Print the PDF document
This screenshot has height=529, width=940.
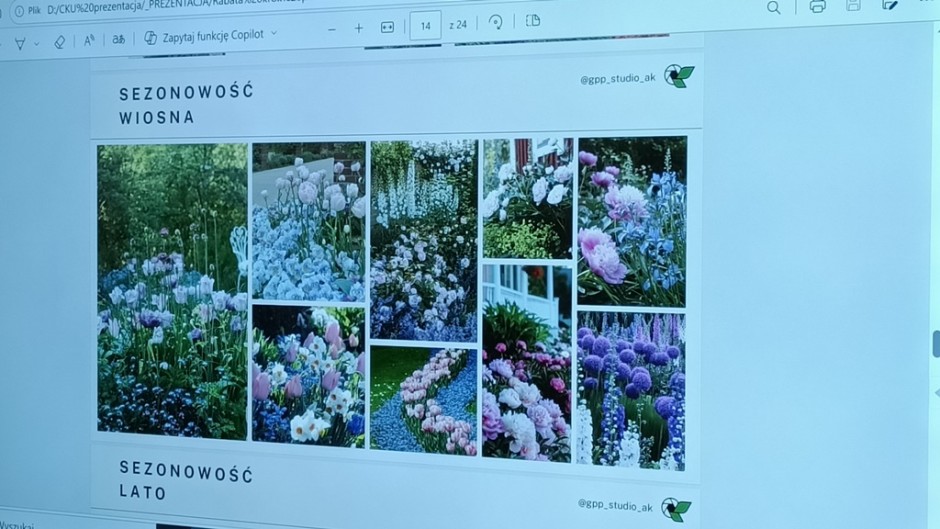[x=817, y=6]
